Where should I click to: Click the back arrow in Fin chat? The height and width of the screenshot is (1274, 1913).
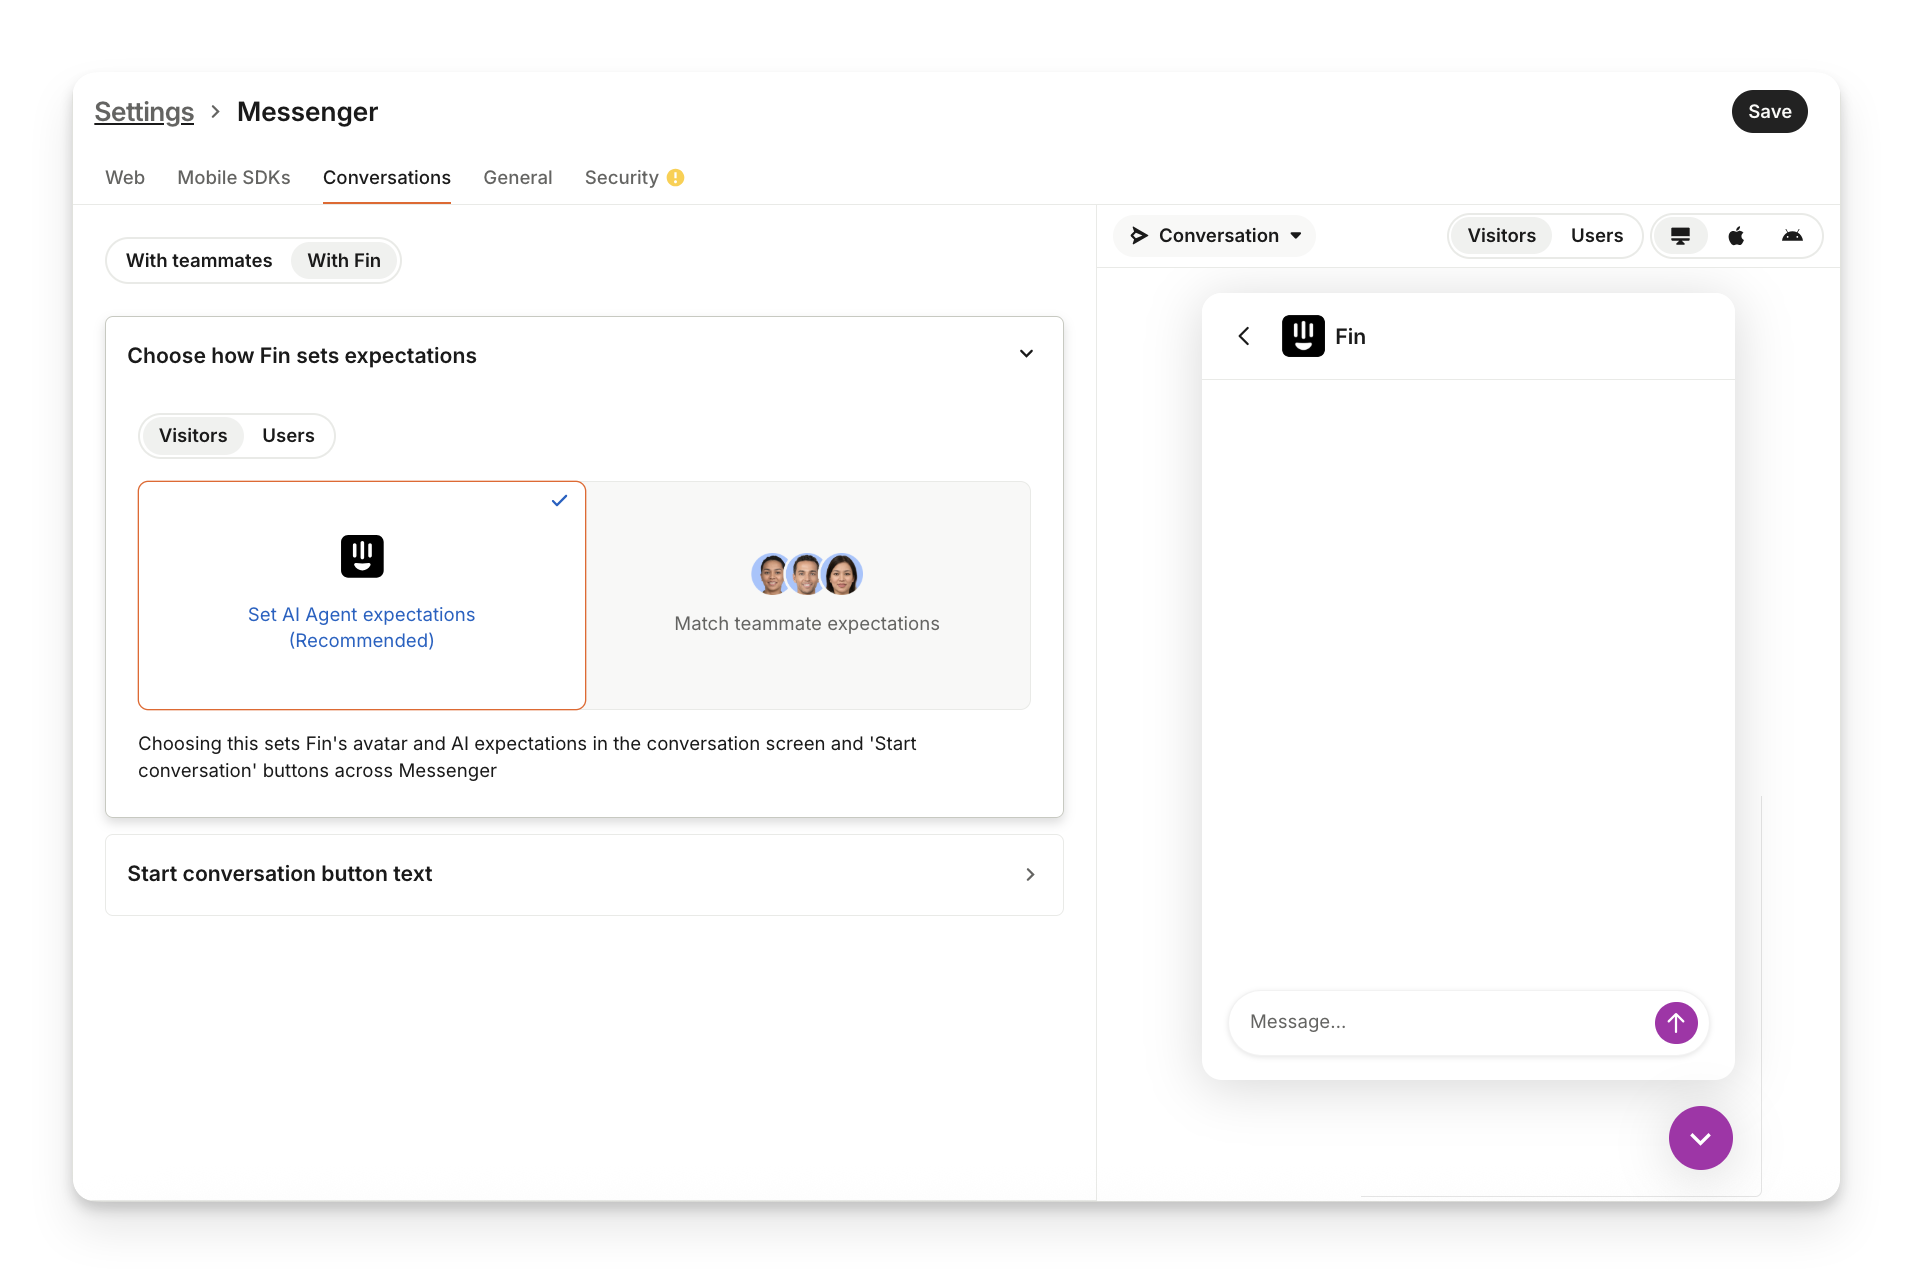[1244, 336]
